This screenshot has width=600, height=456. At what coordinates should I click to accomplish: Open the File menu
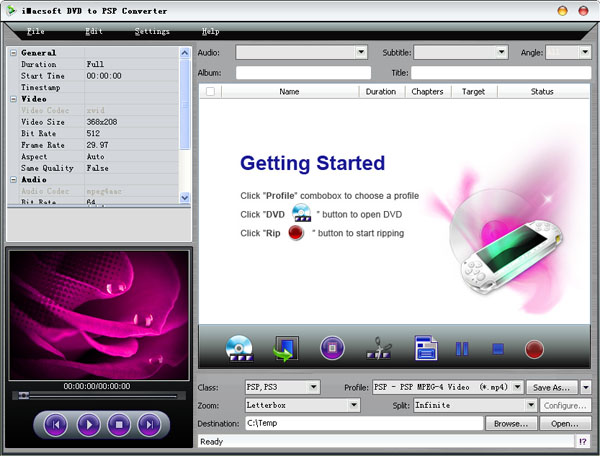(x=36, y=31)
